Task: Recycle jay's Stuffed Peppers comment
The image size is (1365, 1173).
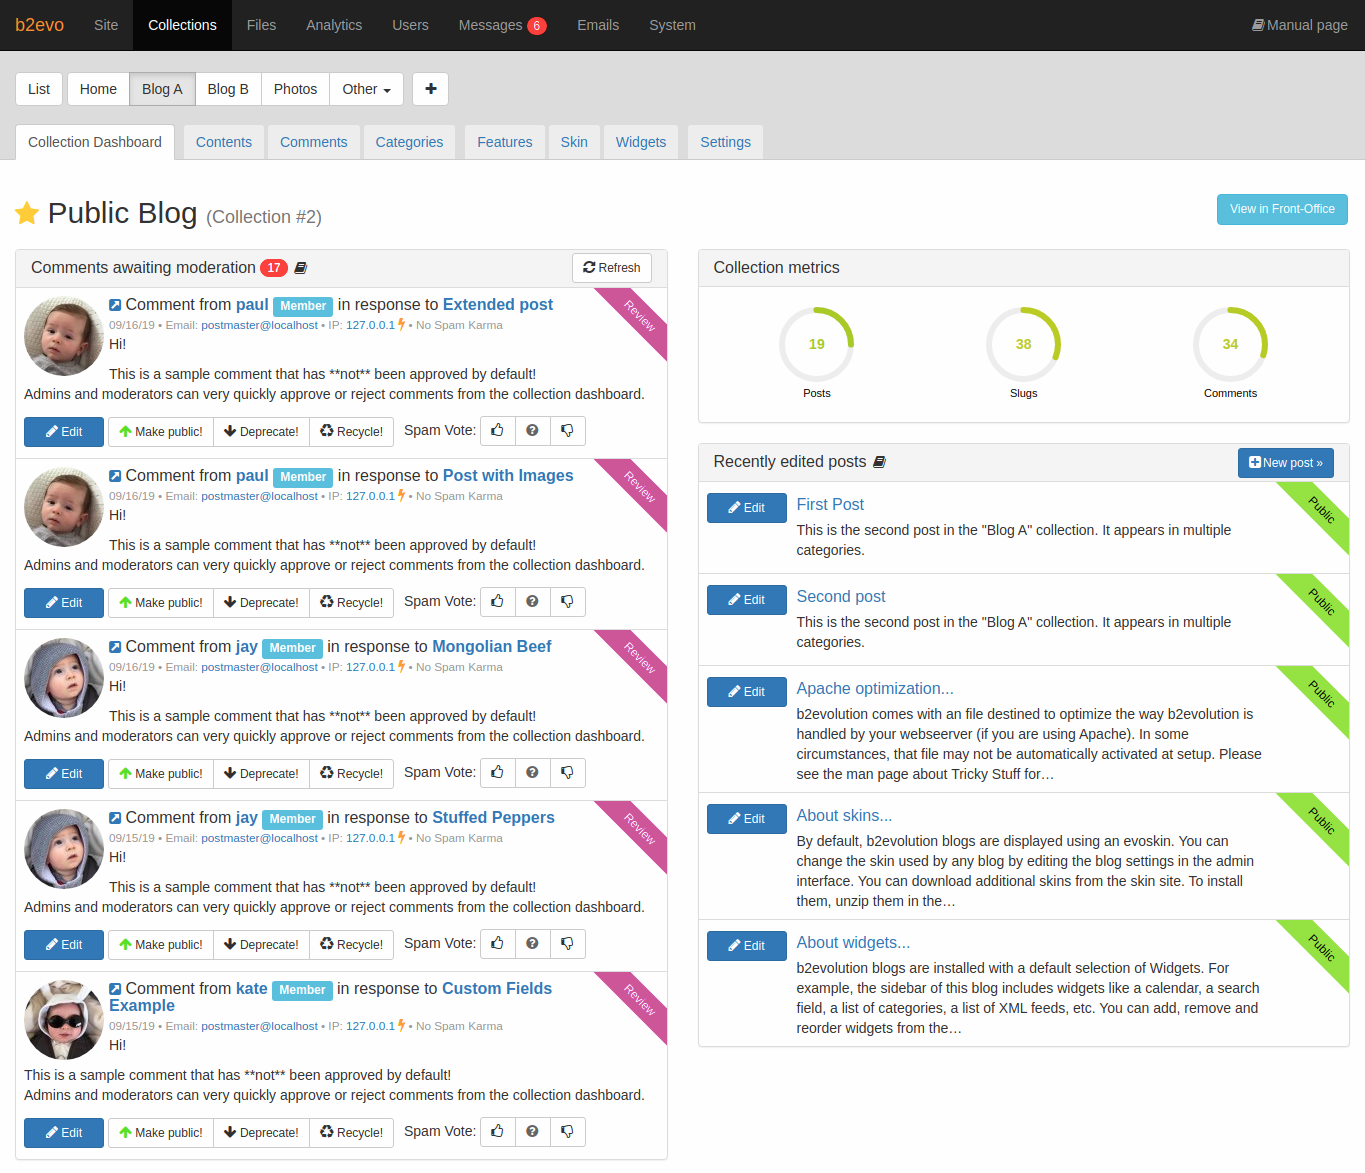Action: [x=352, y=944]
